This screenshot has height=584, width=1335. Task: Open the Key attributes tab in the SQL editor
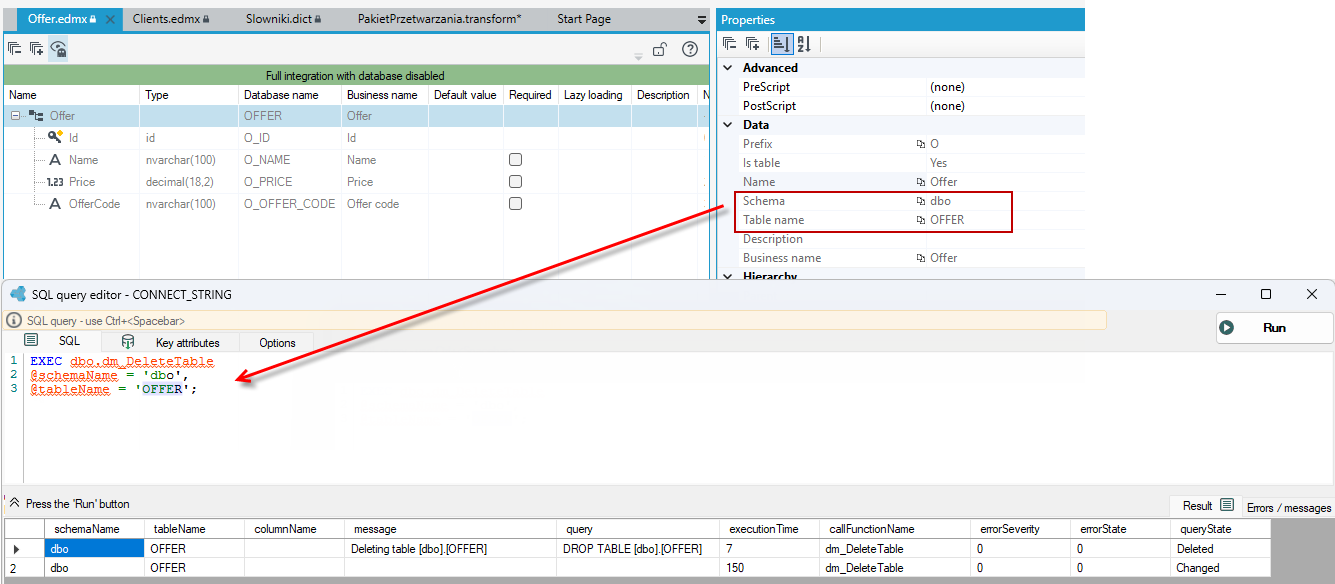tap(171, 343)
